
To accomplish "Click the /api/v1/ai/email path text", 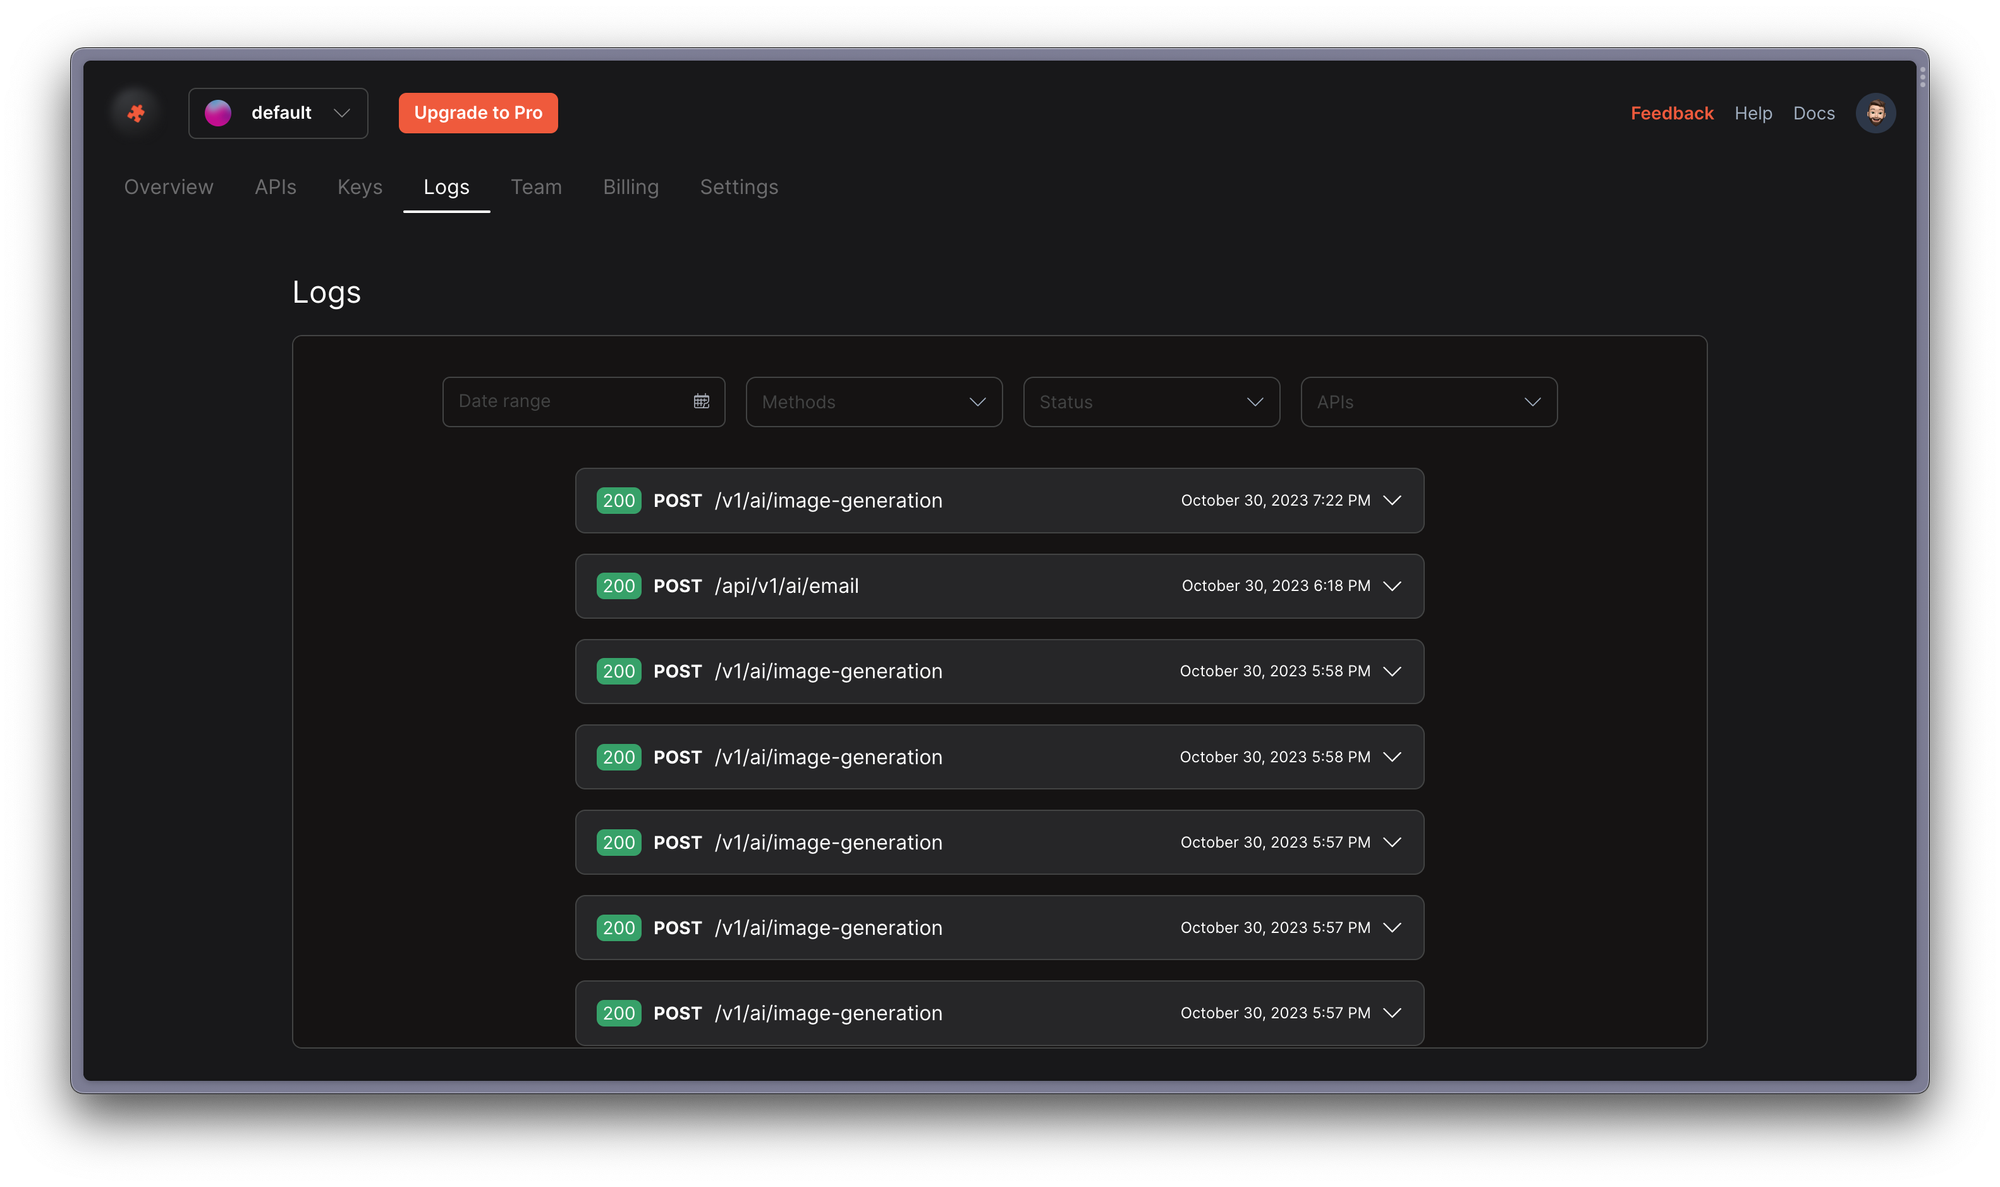I will coord(787,586).
